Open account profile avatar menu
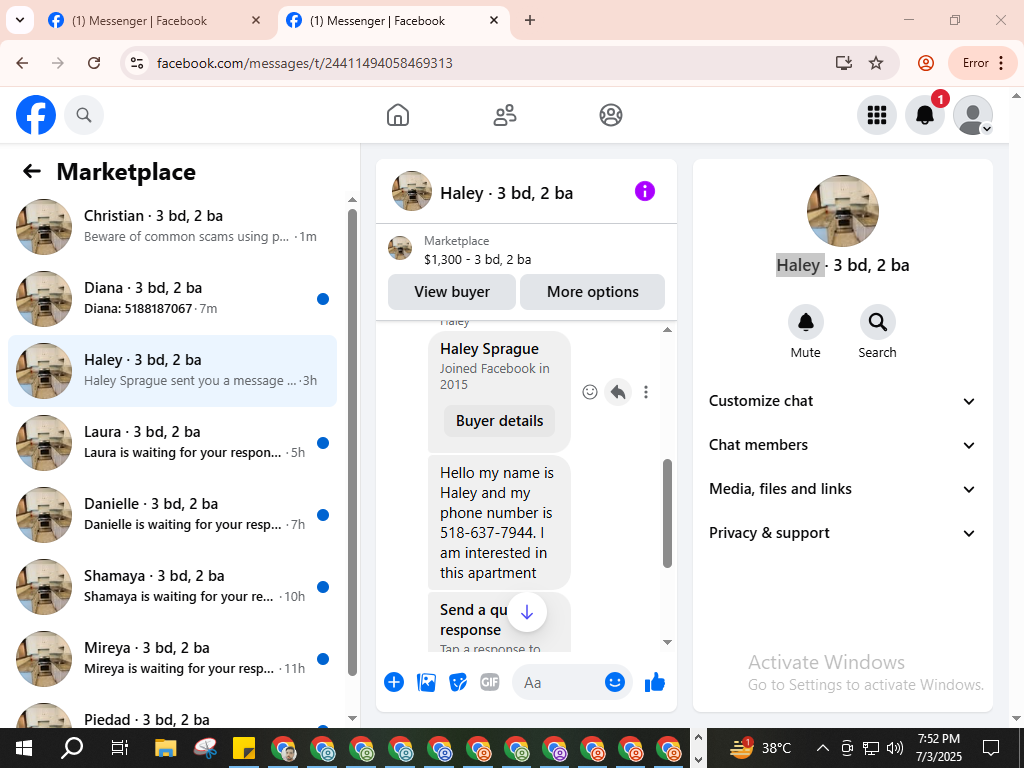This screenshot has width=1024, height=768. (x=973, y=115)
